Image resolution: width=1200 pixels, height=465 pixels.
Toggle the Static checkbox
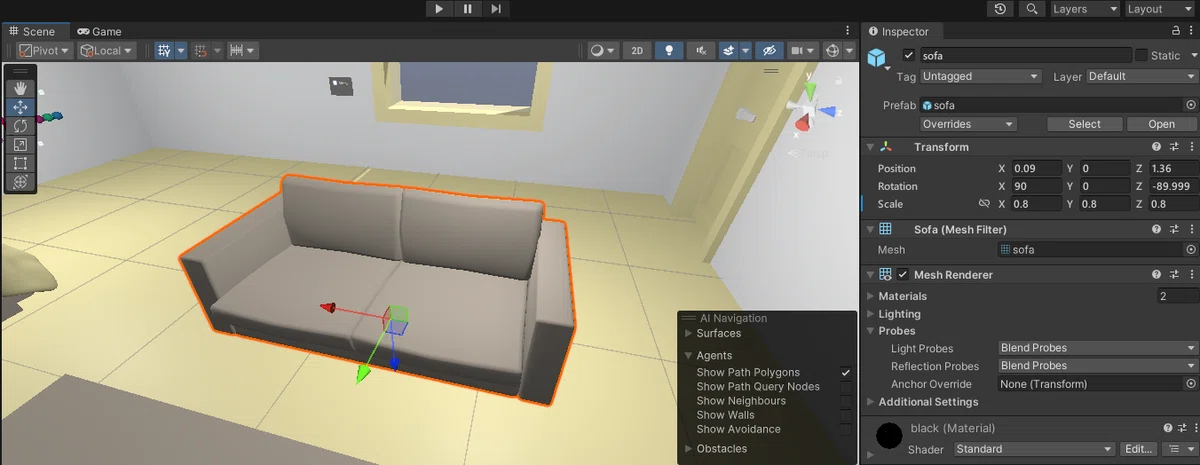(x=1141, y=55)
